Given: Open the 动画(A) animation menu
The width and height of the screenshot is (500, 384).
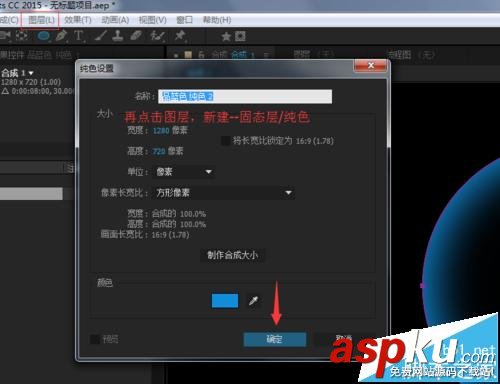Looking at the screenshot, I should [115, 20].
